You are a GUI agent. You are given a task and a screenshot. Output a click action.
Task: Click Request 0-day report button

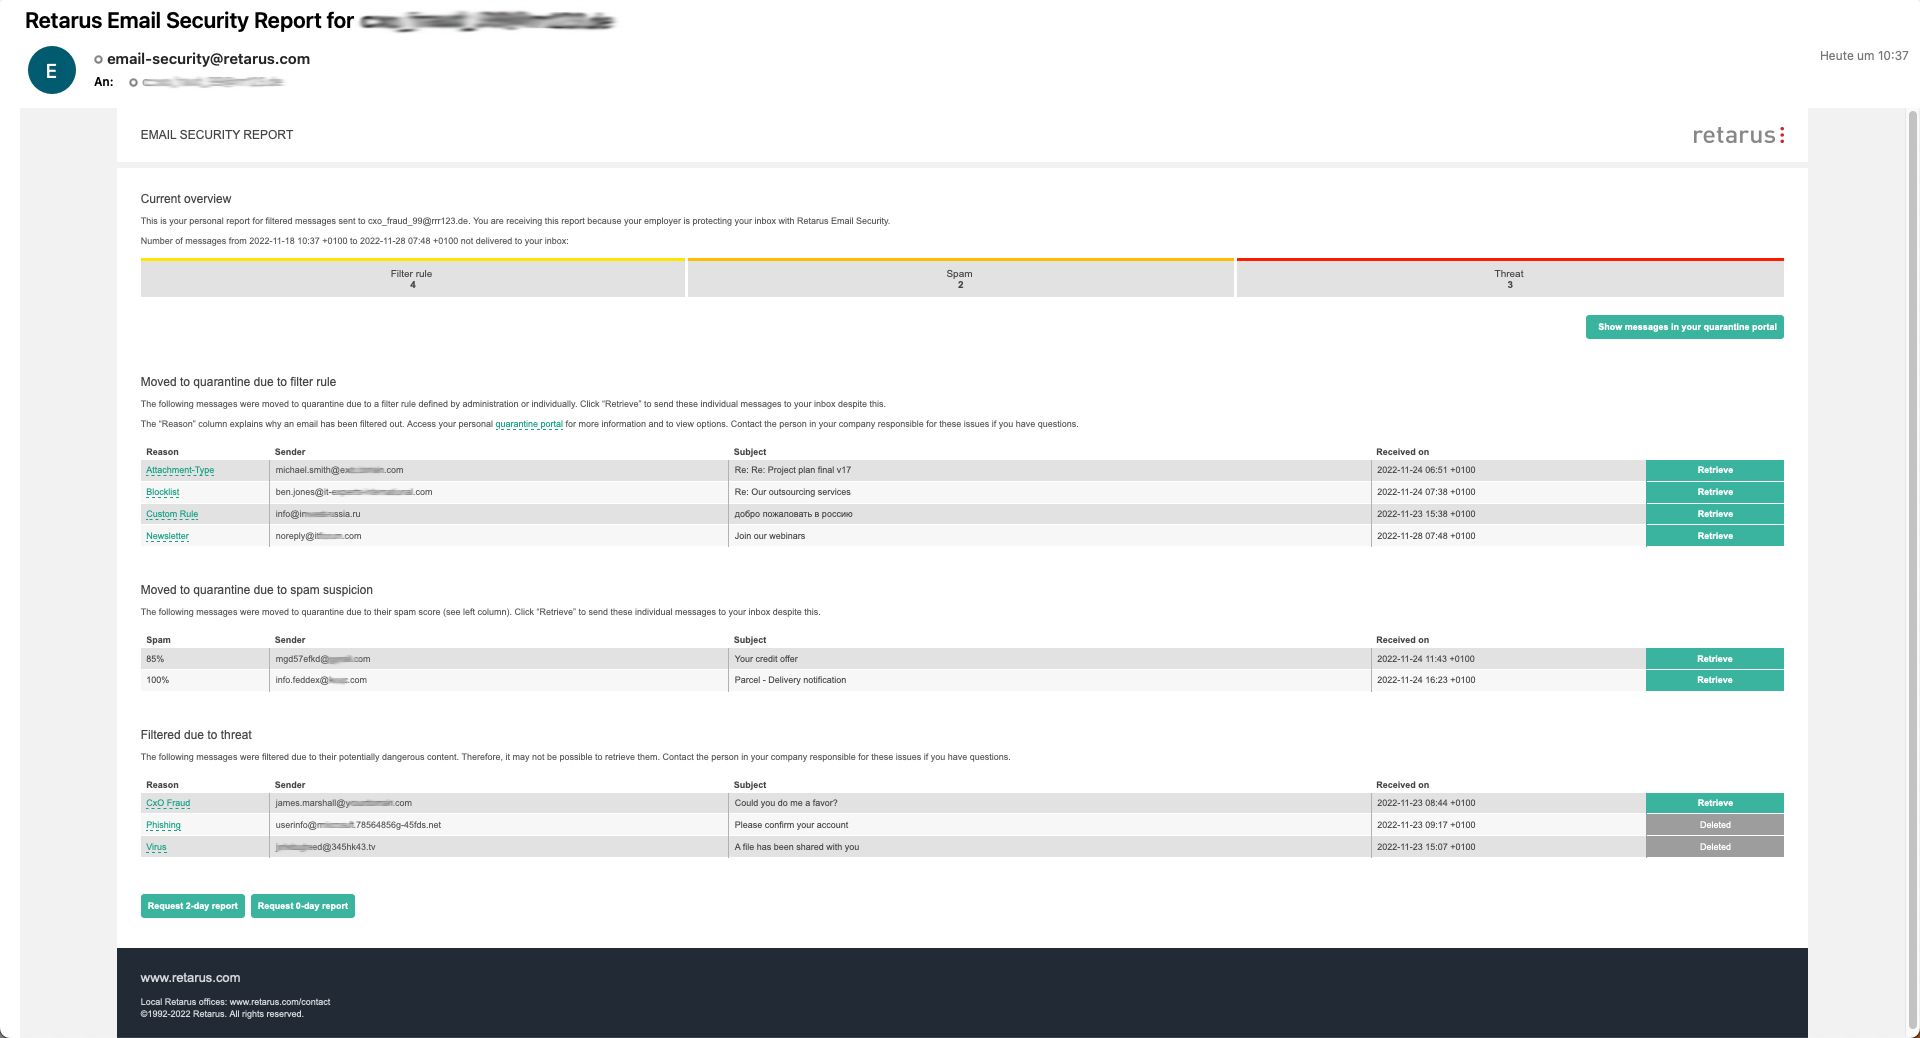click(303, 906)
